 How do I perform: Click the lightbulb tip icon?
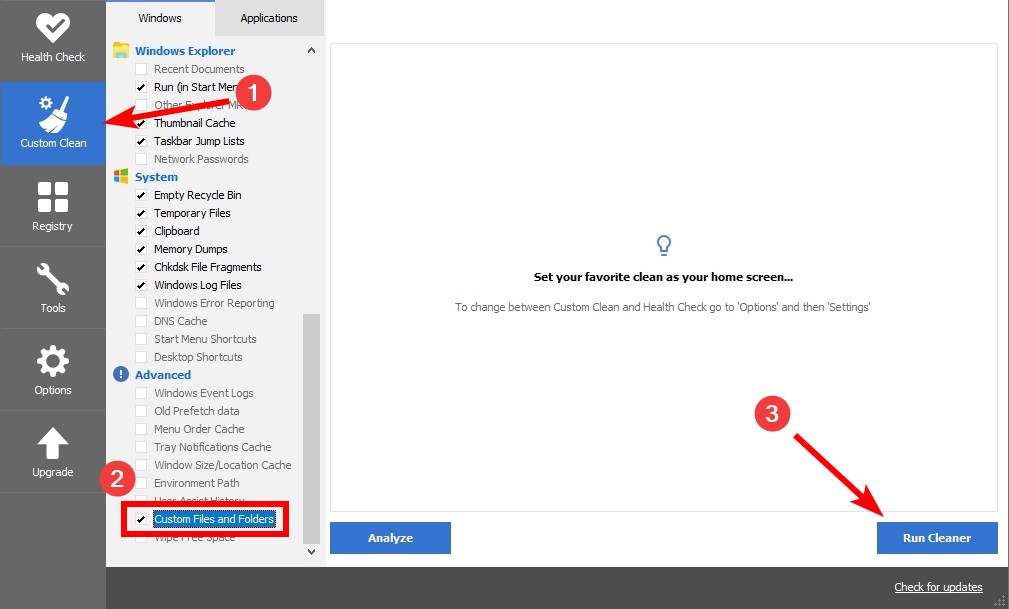[663, 245]
